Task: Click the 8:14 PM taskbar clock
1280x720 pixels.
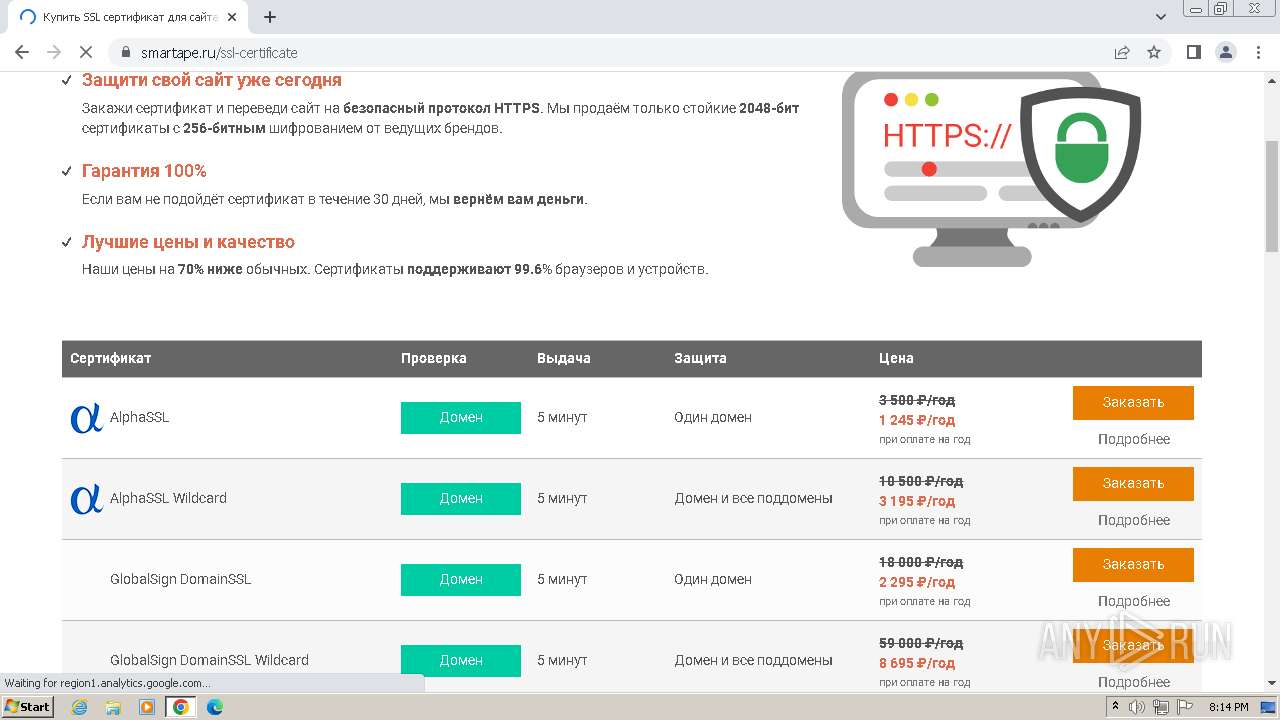Action: 1228,707
